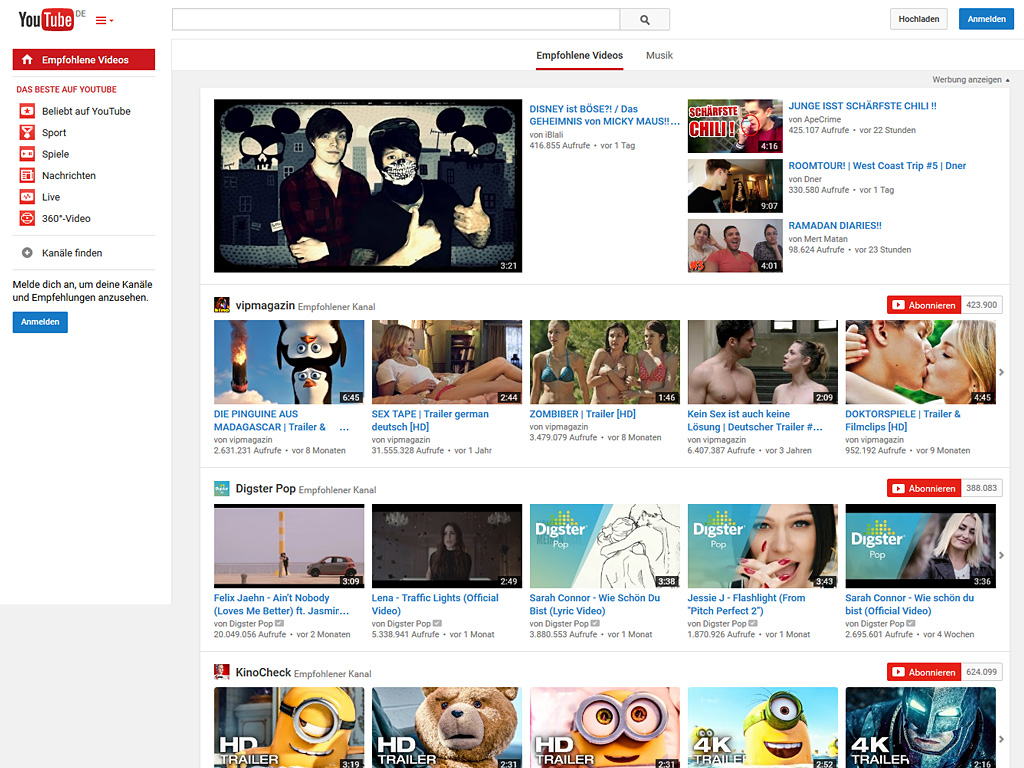Click the YouTube logo
Viewport: 1024px width, 768px height.
46,20
